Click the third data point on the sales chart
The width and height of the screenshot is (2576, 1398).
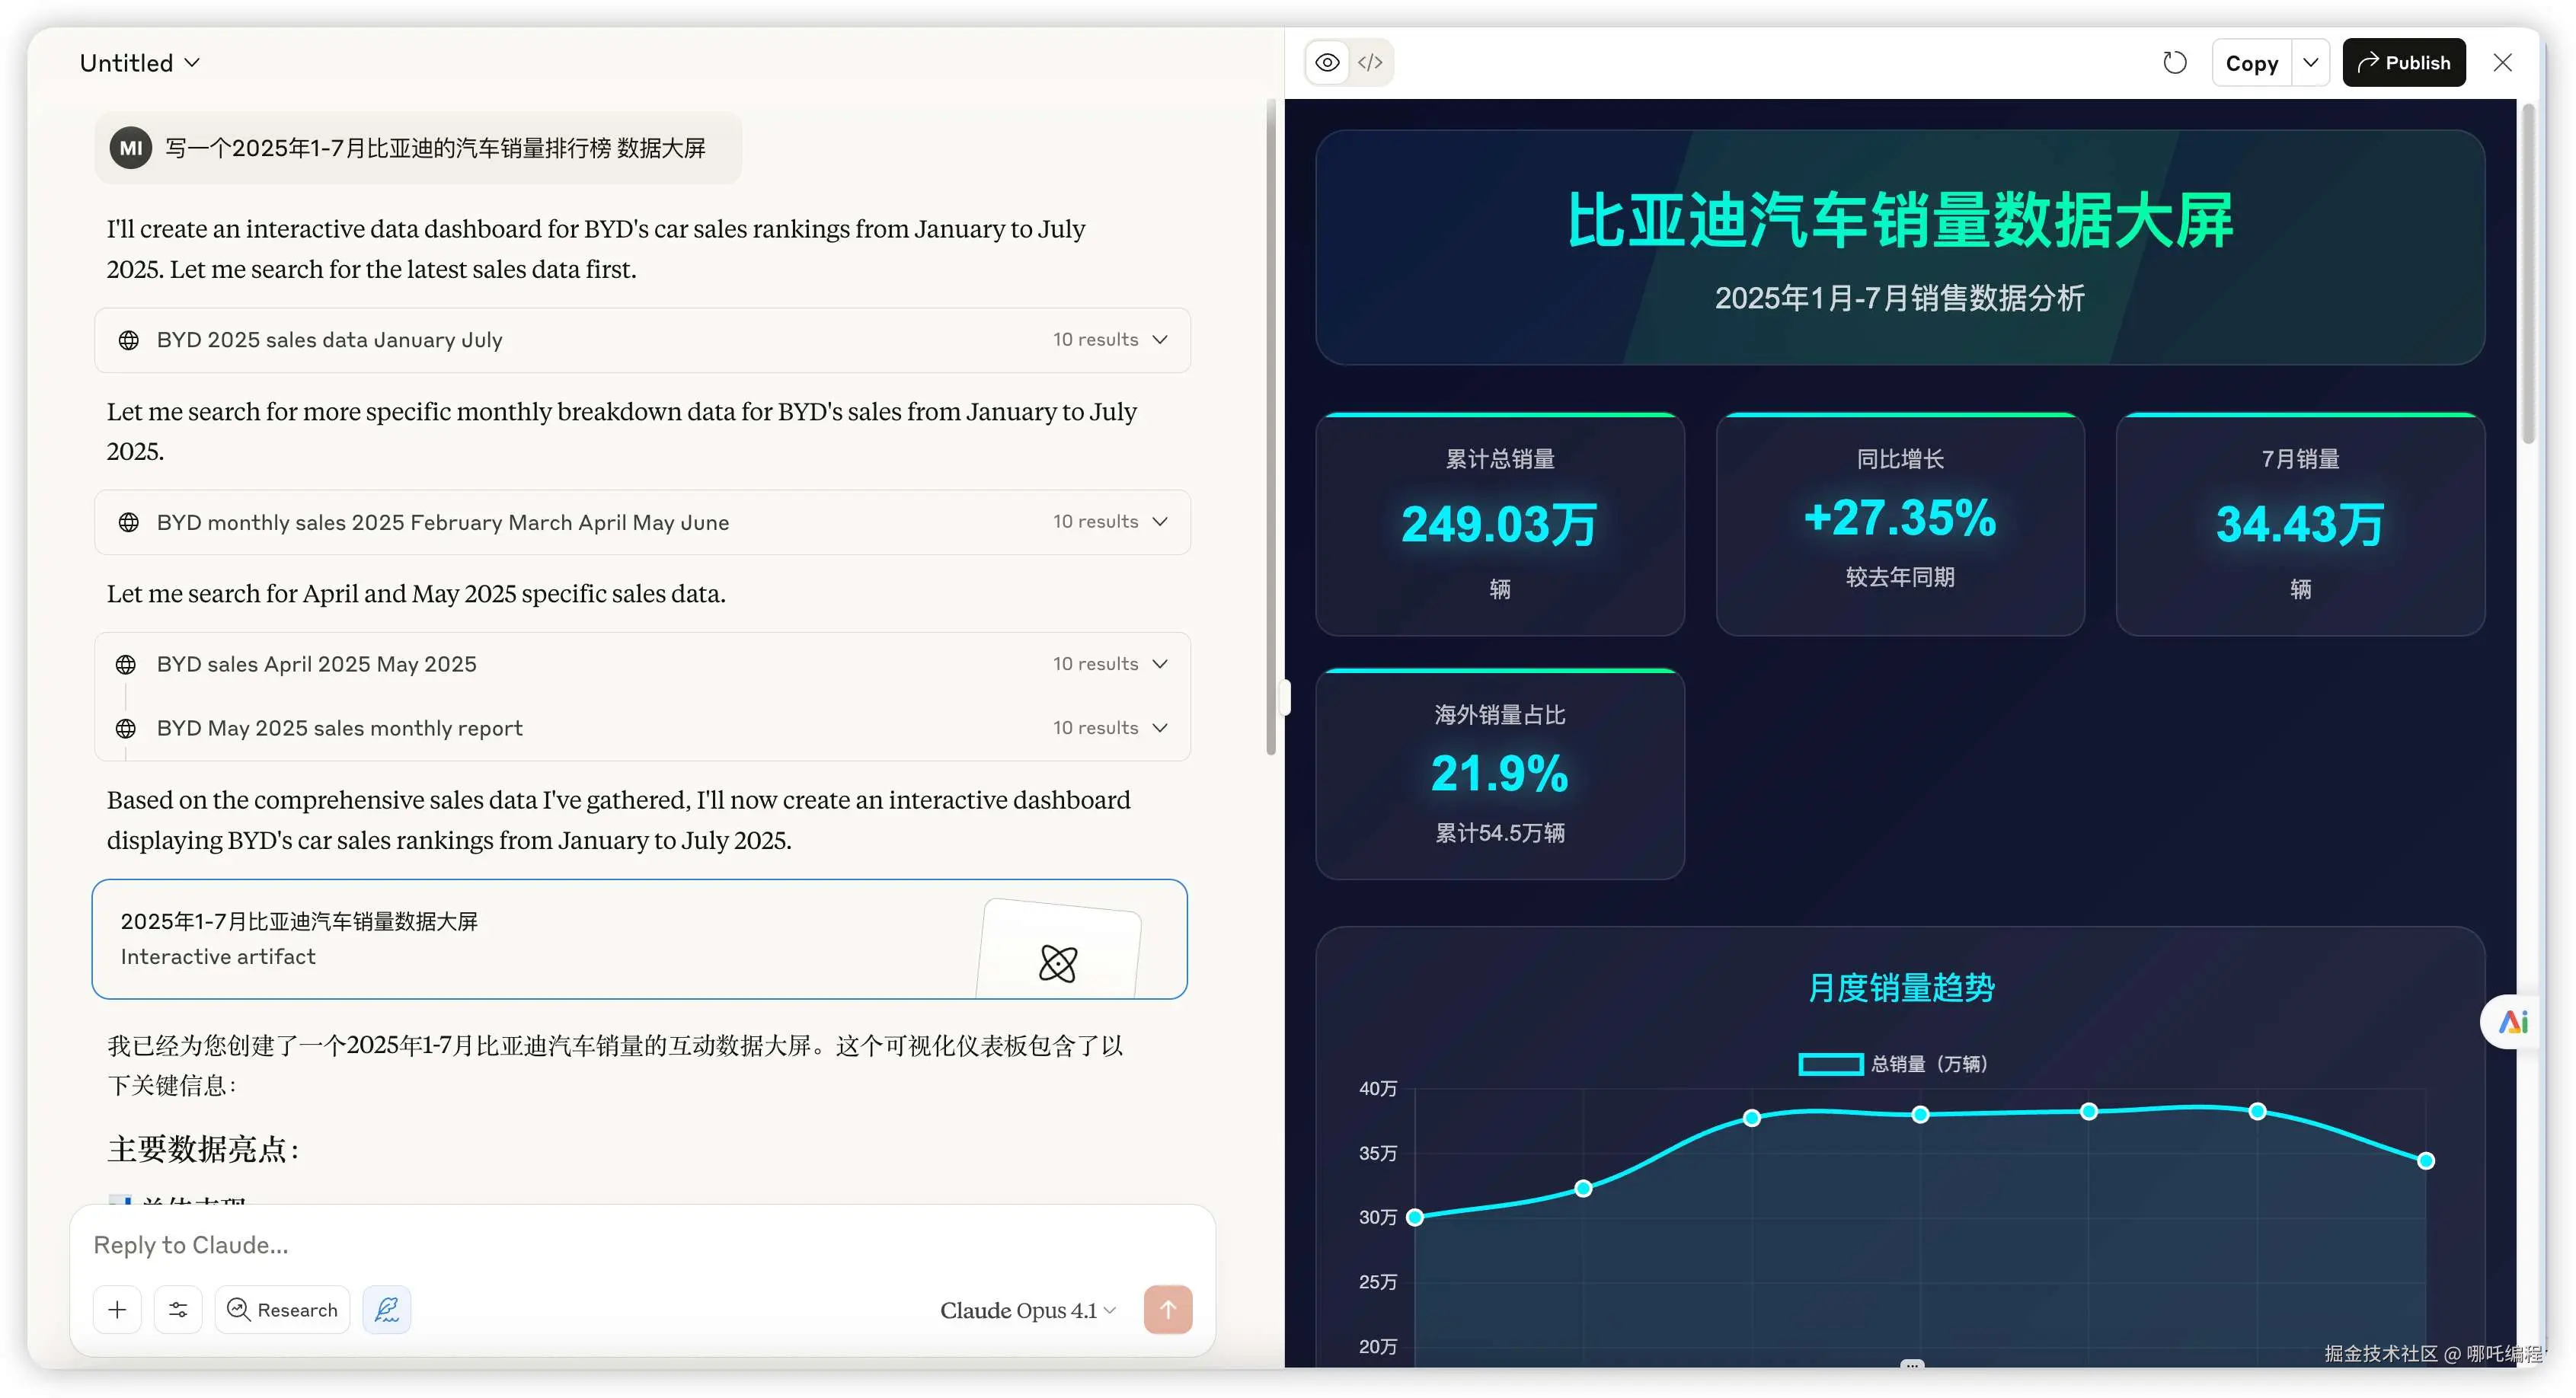[1752, 1118]
